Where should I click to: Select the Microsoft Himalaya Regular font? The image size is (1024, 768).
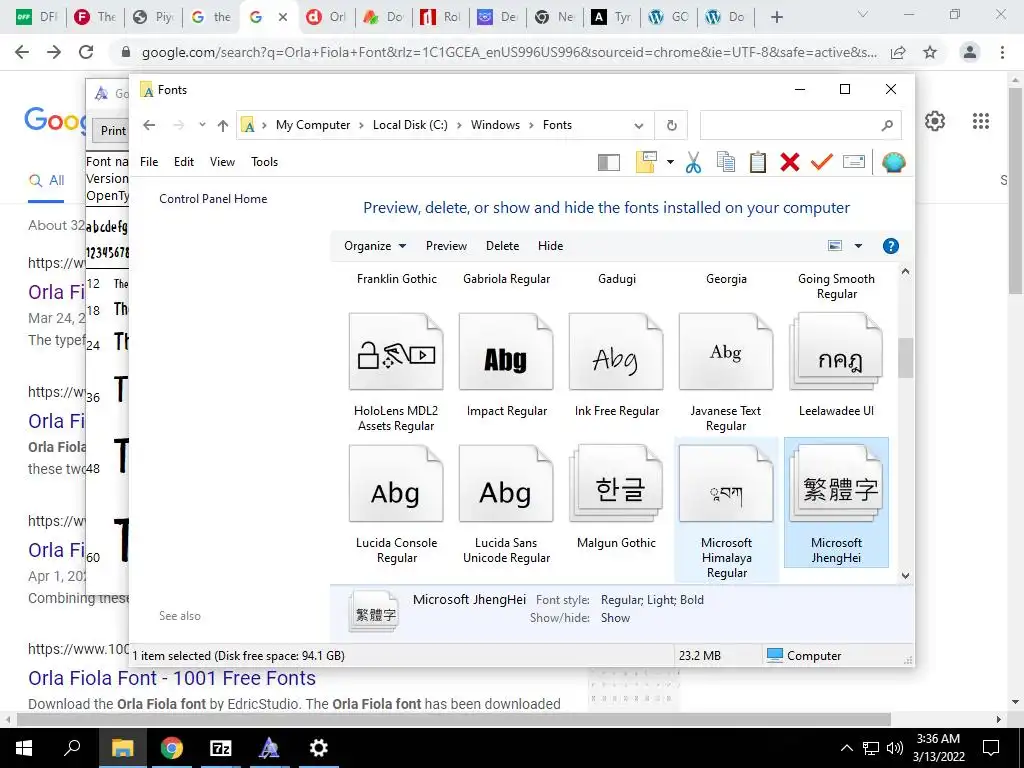[x=726, y=511]
